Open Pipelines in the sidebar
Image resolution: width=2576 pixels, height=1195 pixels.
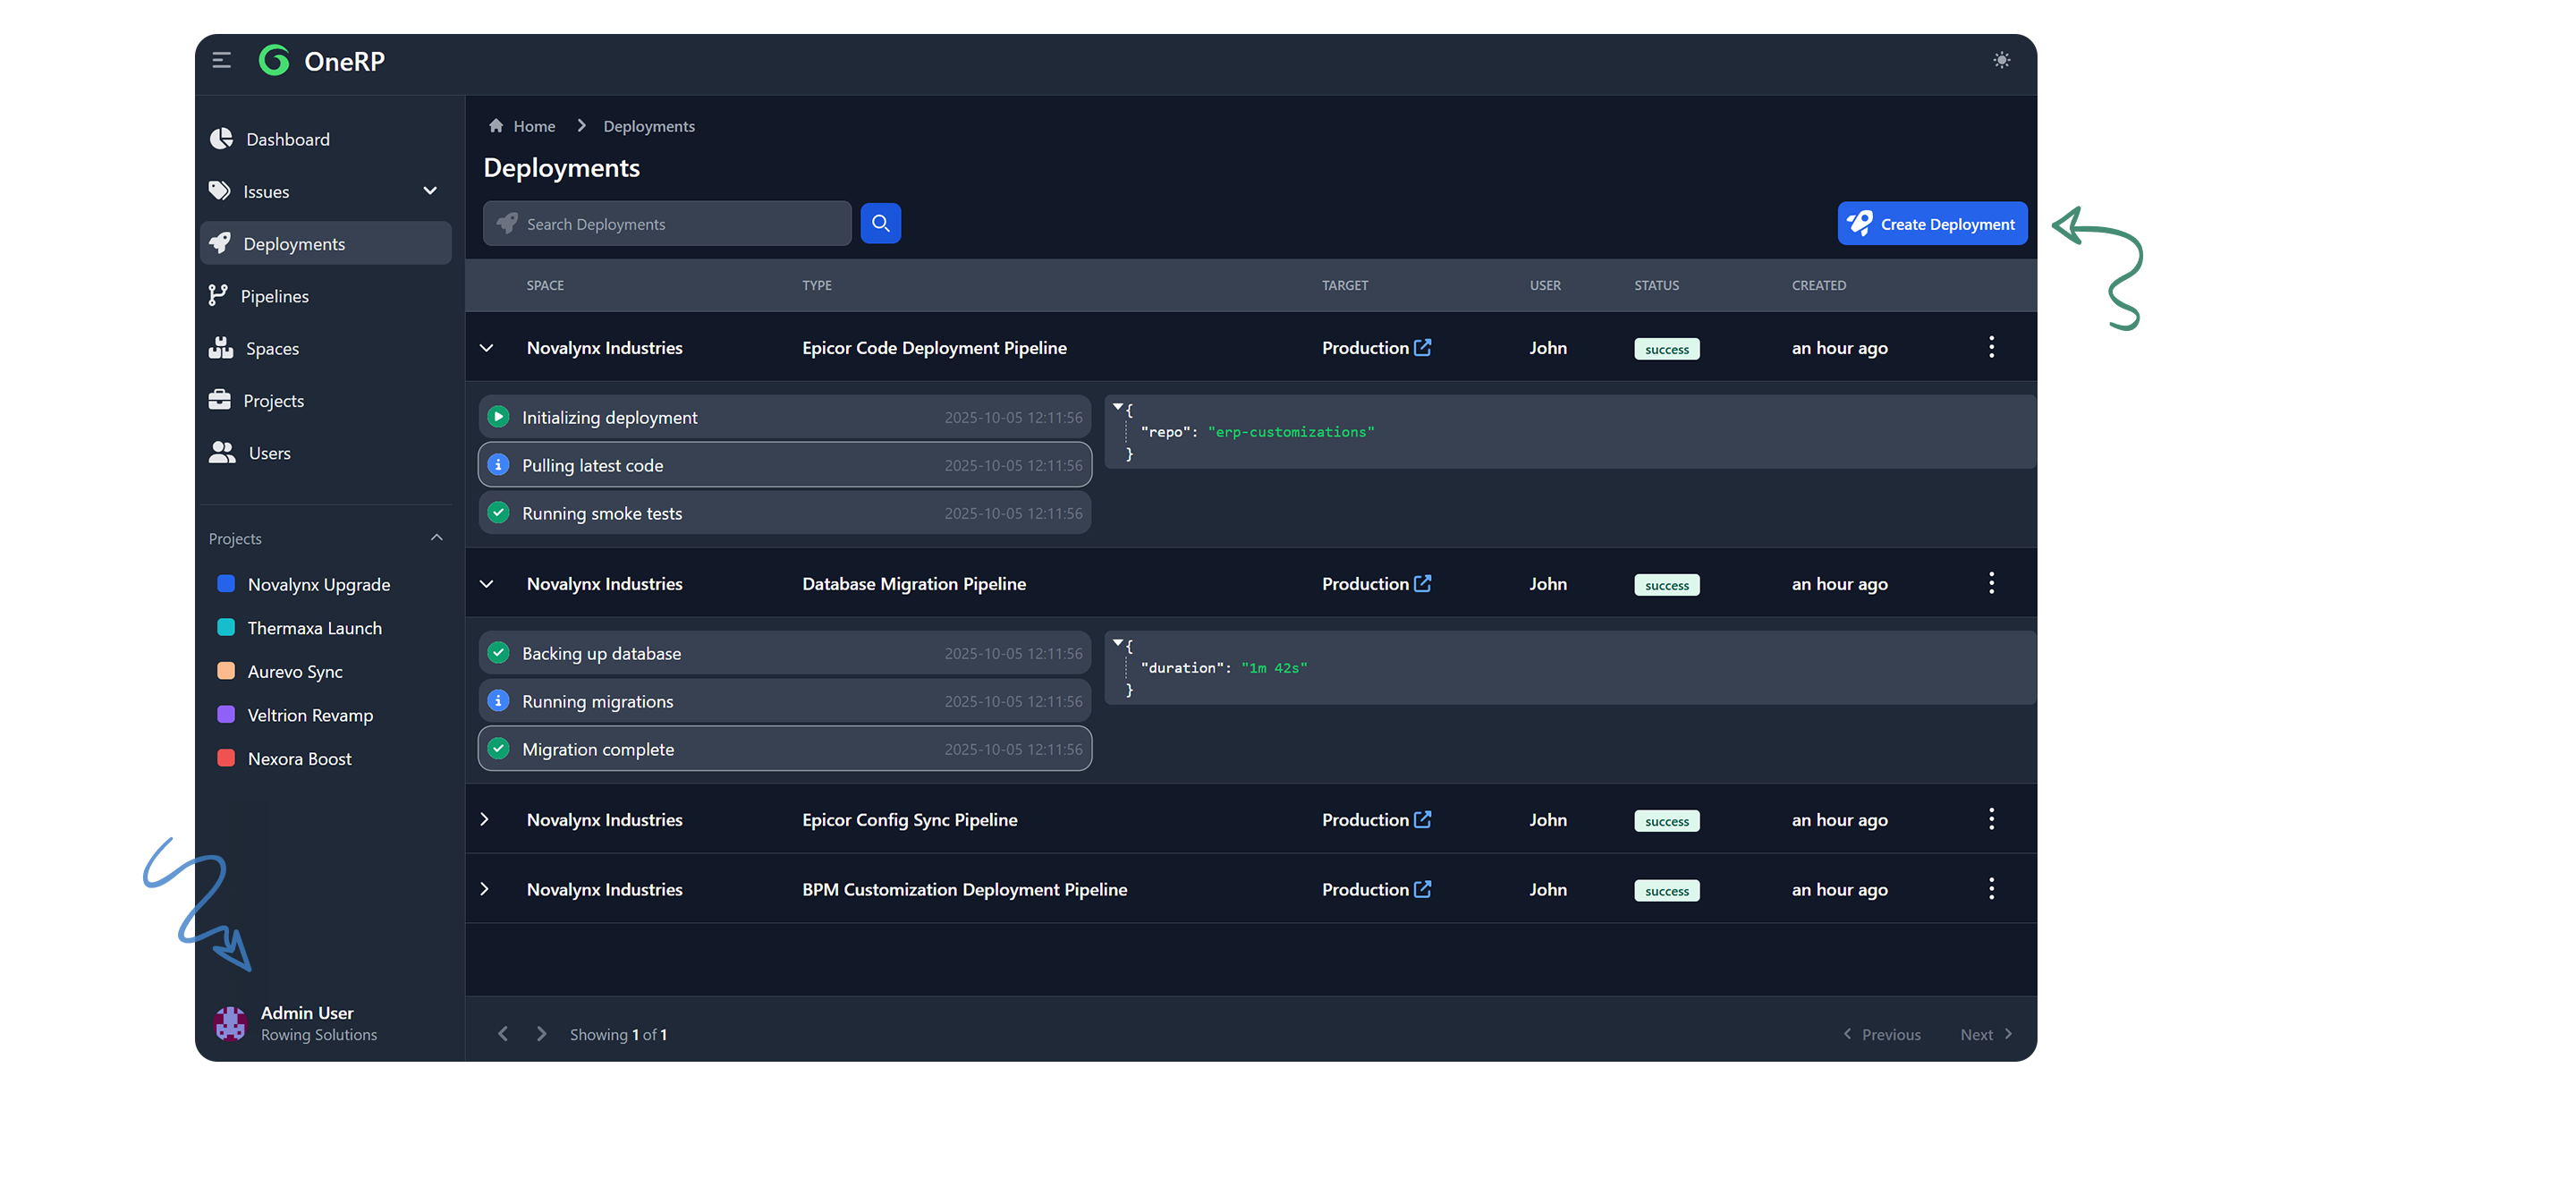pyautogui.click(x=274, y=296)
